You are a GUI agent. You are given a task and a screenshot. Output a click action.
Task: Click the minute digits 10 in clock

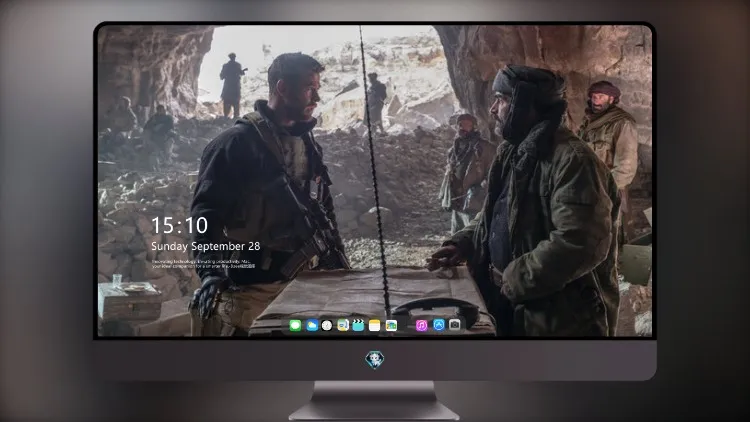[x=195, y=225]
